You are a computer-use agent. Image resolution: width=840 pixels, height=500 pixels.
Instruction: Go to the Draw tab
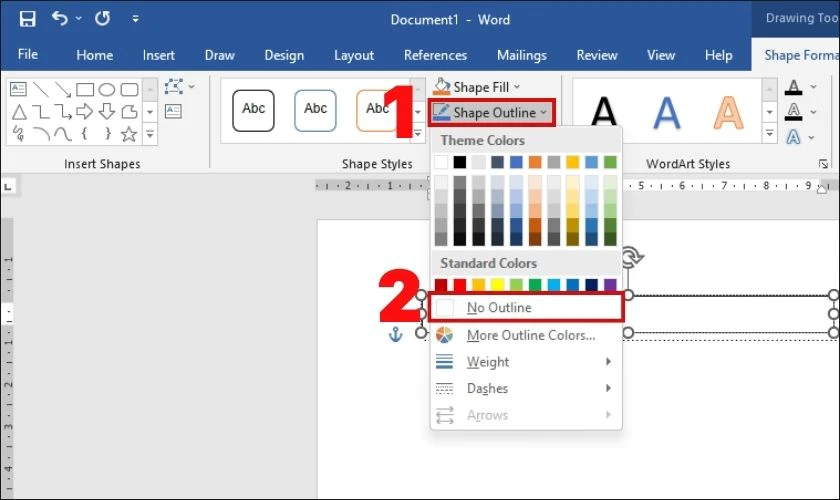(x=220, y=55)
